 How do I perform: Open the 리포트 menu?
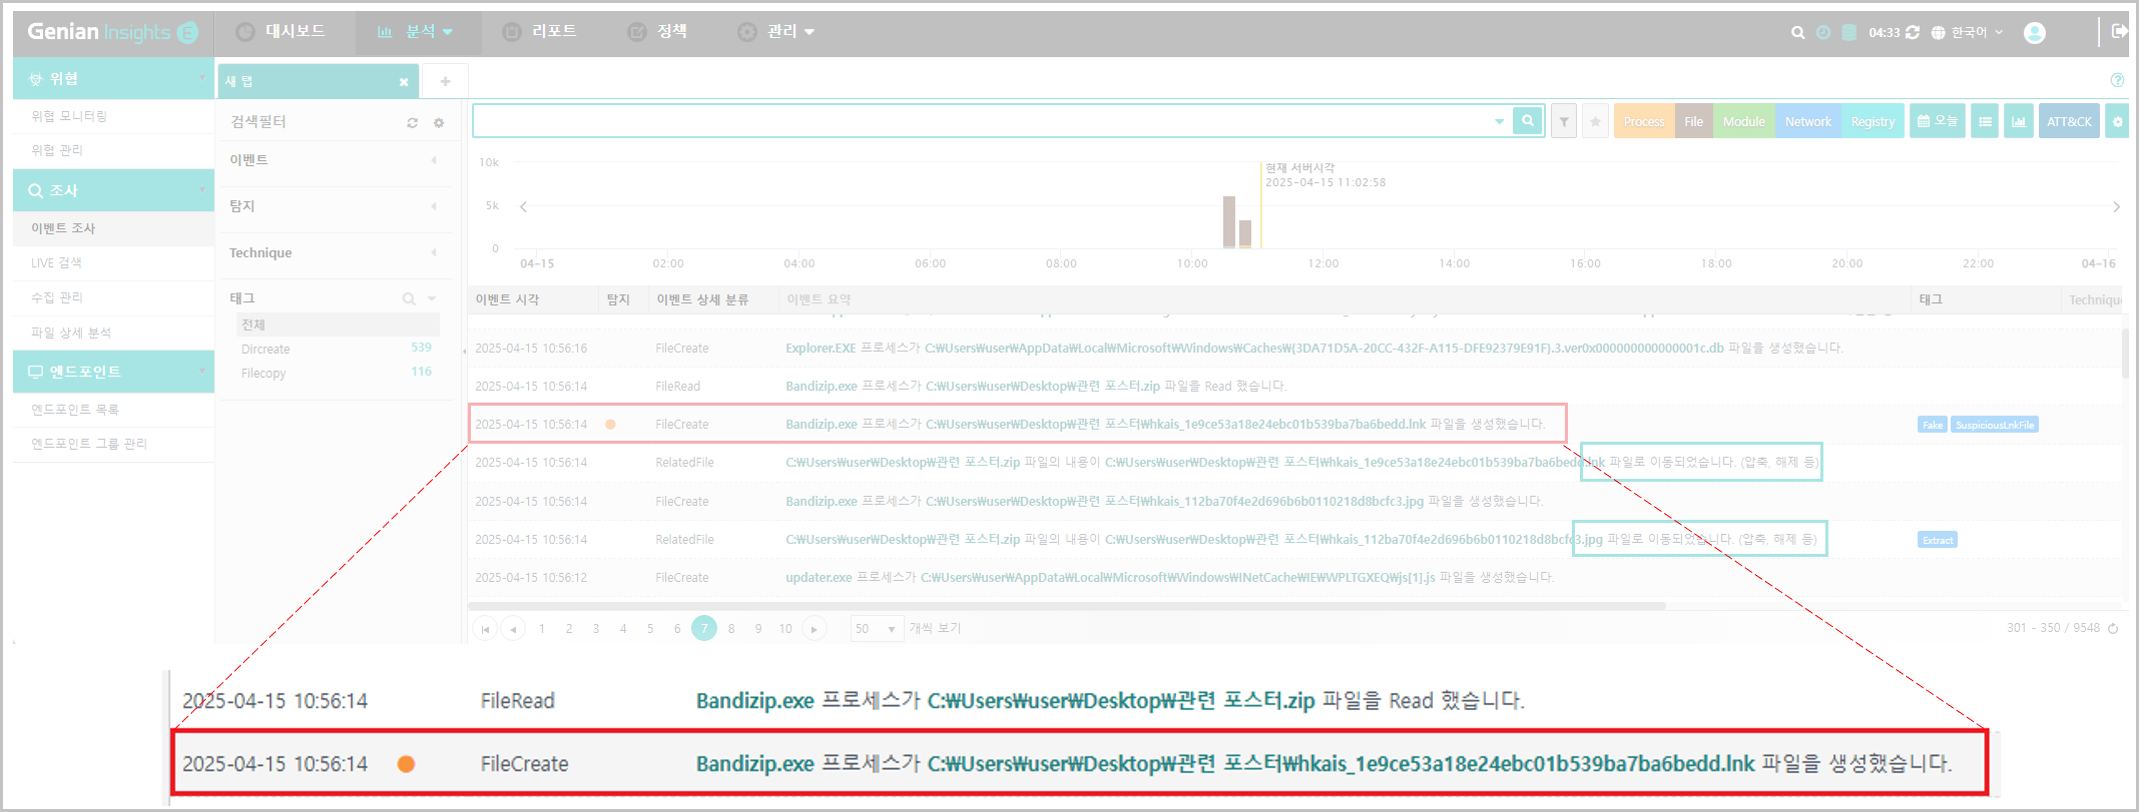[539, 32]
